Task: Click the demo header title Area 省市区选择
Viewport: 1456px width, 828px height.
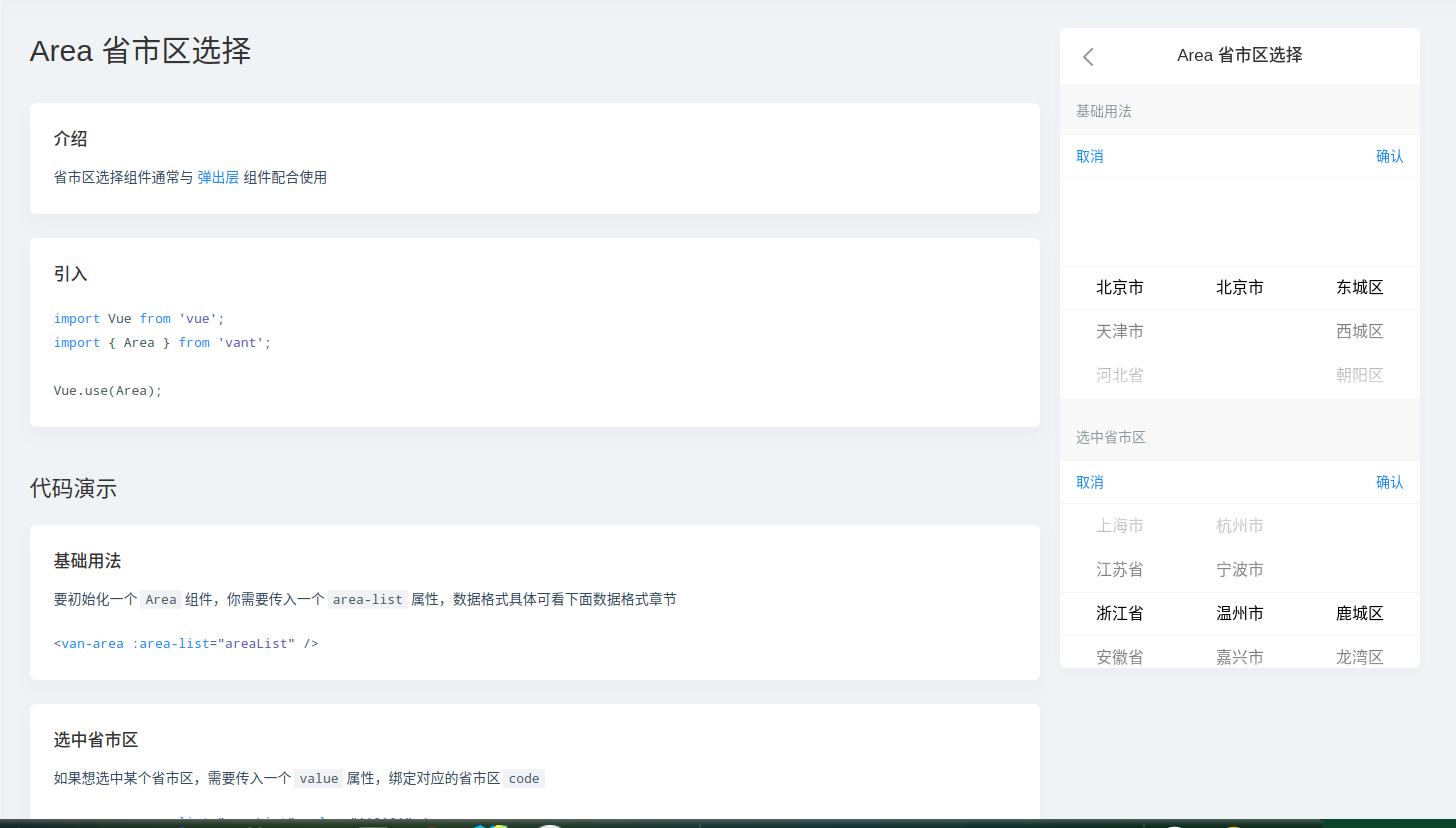Action: click(1240, 56)
